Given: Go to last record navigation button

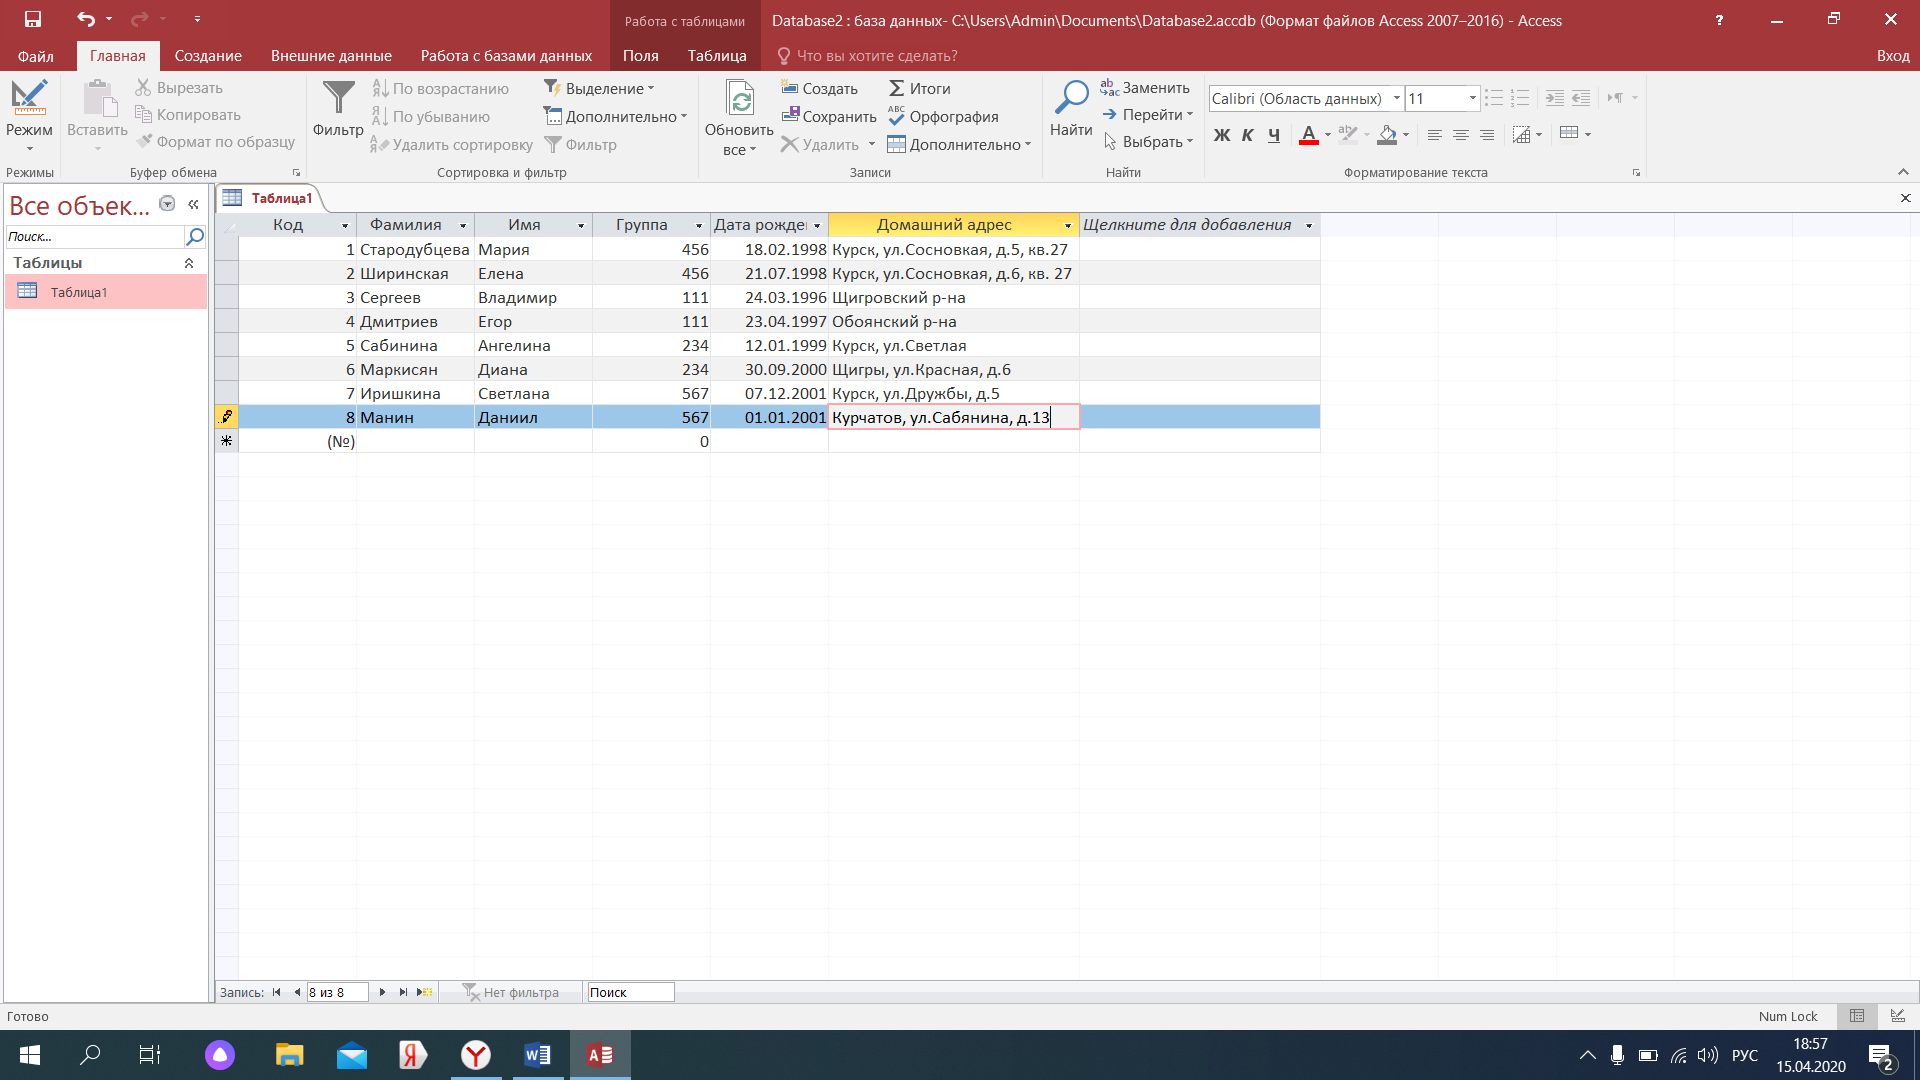Looking at the screenshot, I should point(403,992).
